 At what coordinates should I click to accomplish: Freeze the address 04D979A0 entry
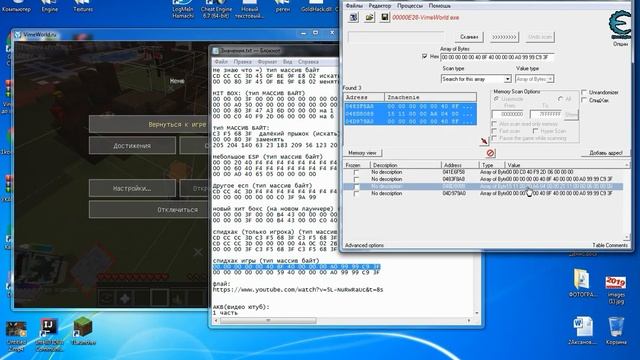[x=356, y=193]
